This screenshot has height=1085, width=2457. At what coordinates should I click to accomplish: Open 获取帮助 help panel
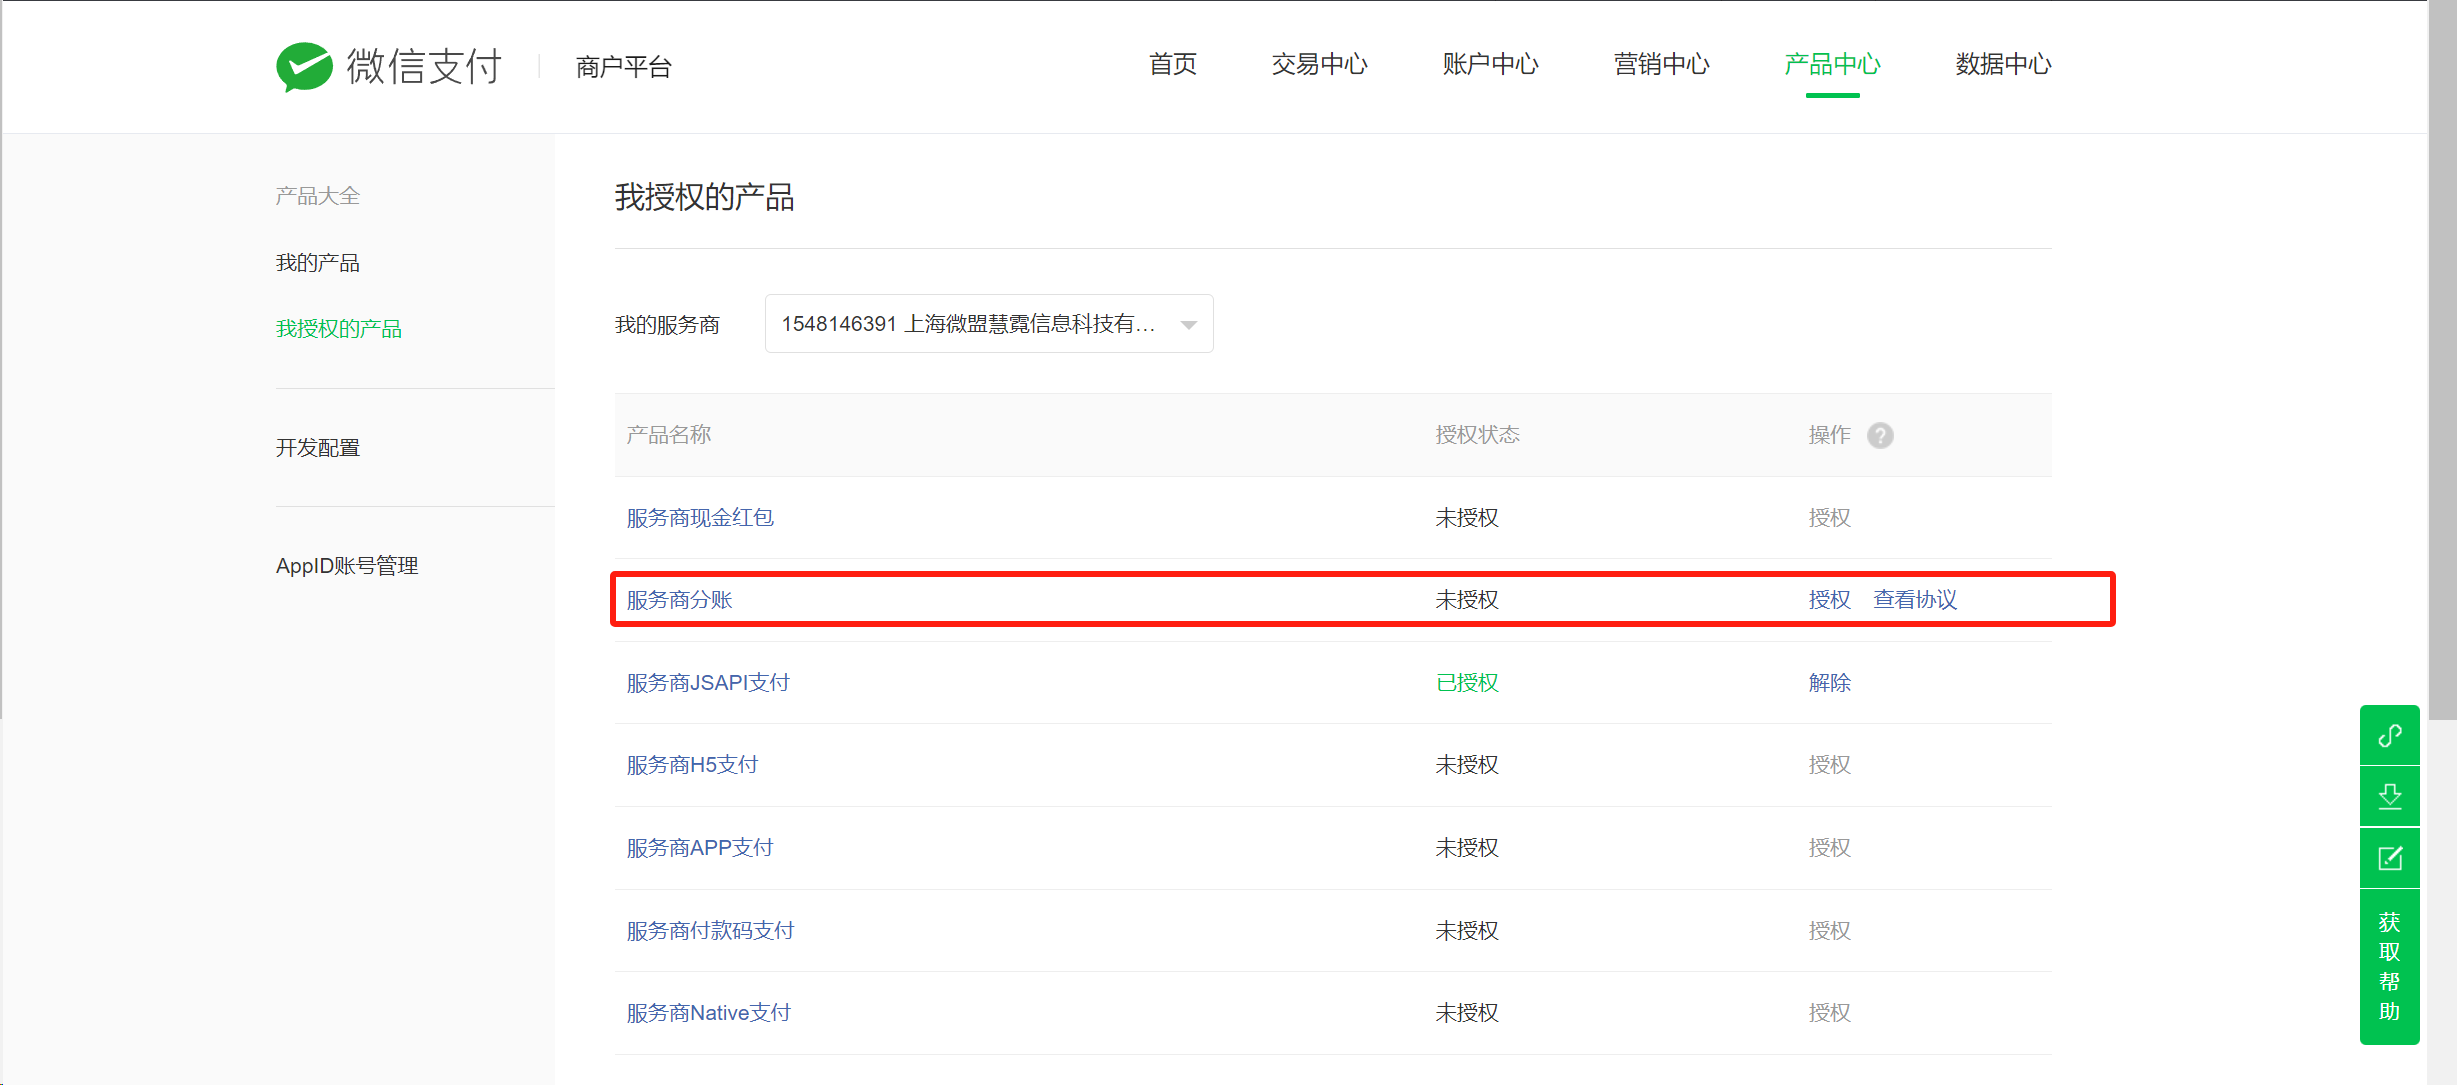click(2390, 966)
